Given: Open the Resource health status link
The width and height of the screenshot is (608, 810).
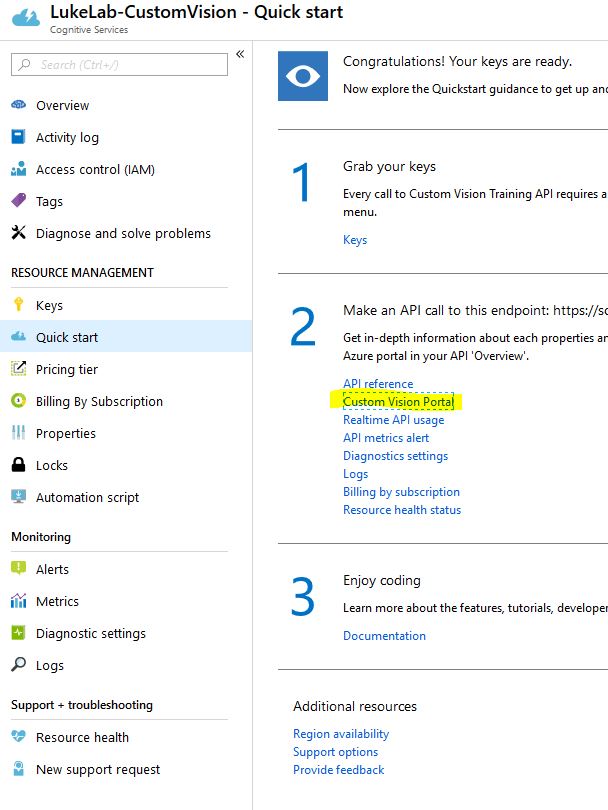Looking at the screenshot, I should (x=402, y=510).
